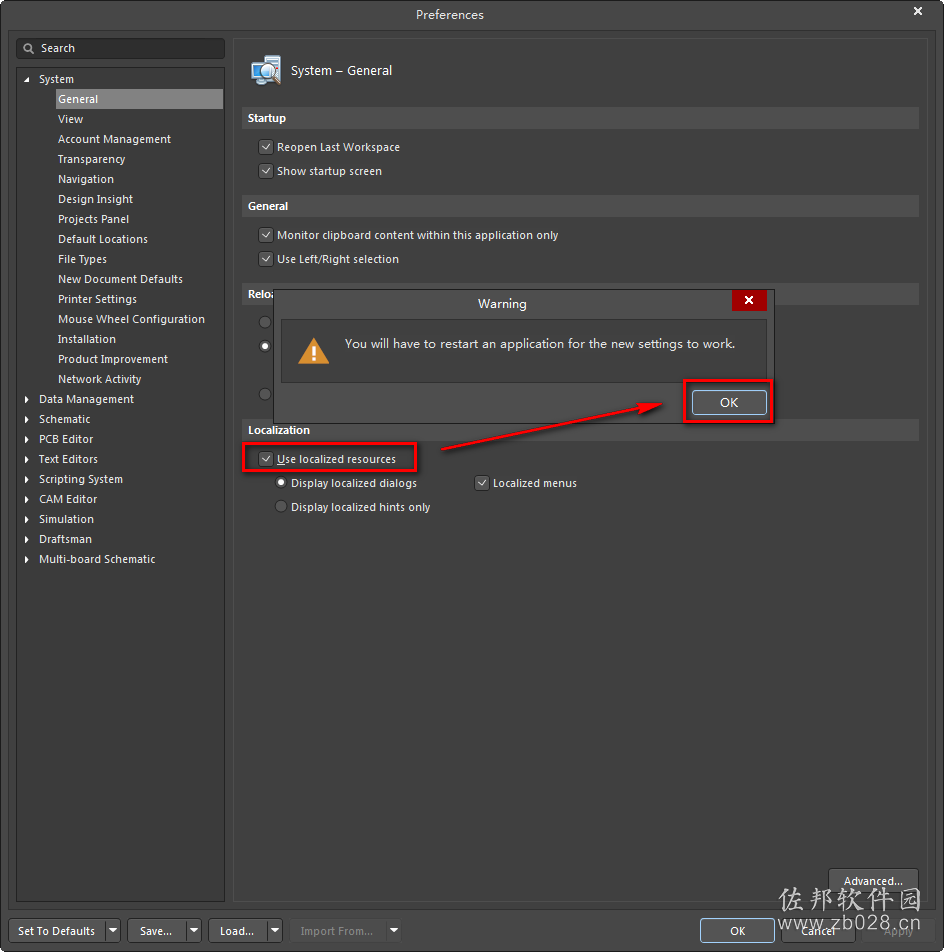
Task: Select Network Activity in the tree
Action: pyautogui.click(x=100, y=379)
